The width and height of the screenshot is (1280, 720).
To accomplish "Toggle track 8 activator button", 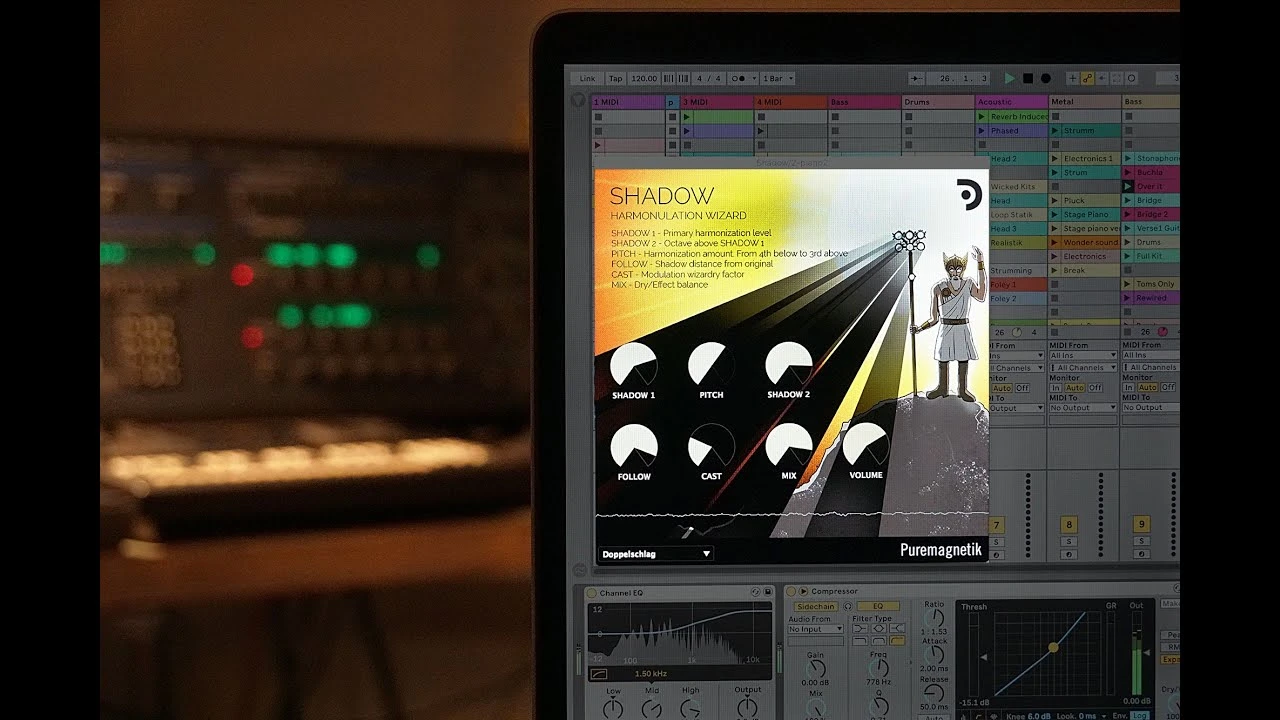I will [x=1069, y=525].
